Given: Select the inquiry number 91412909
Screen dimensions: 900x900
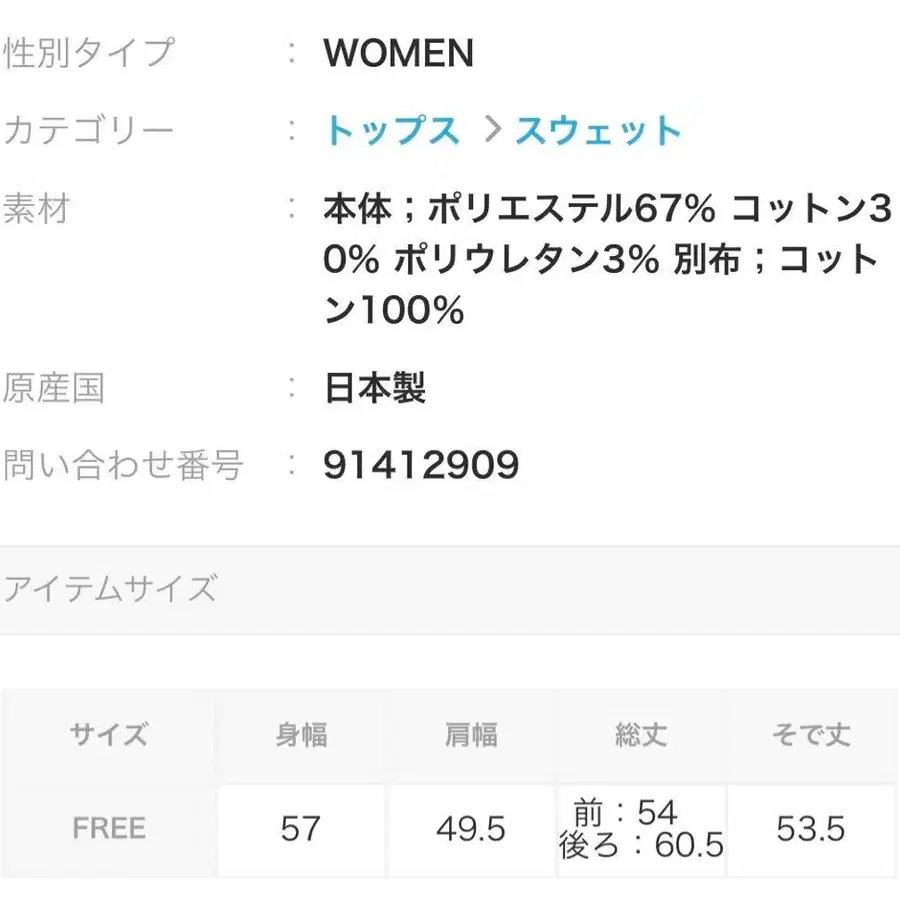Looking at the screenshot, I should [421, 465].
